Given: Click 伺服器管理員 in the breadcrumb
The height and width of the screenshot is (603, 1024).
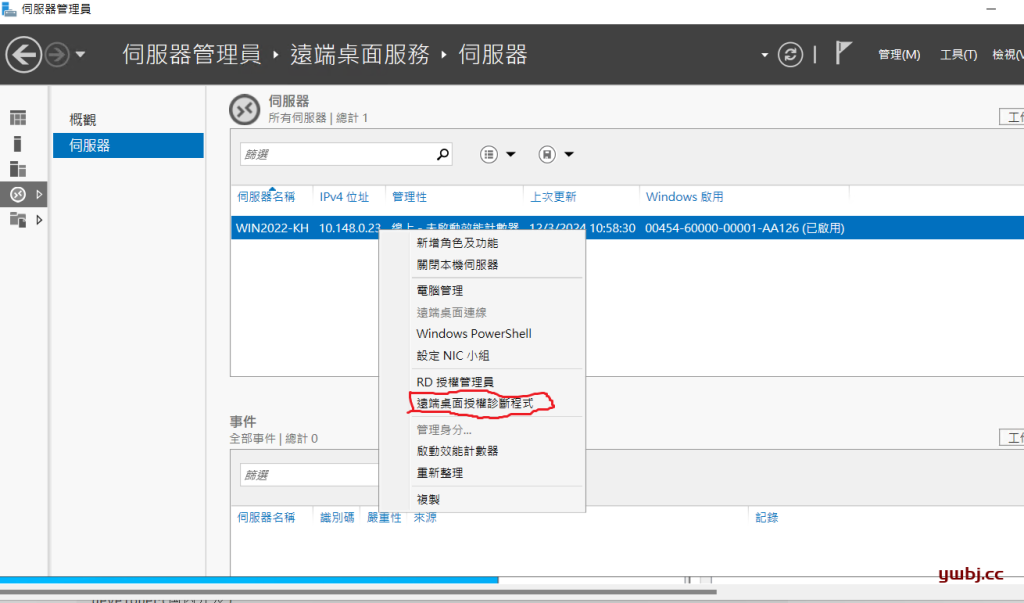Looking at the screenshot, I should pyautogui.click(x=191, y=54).
